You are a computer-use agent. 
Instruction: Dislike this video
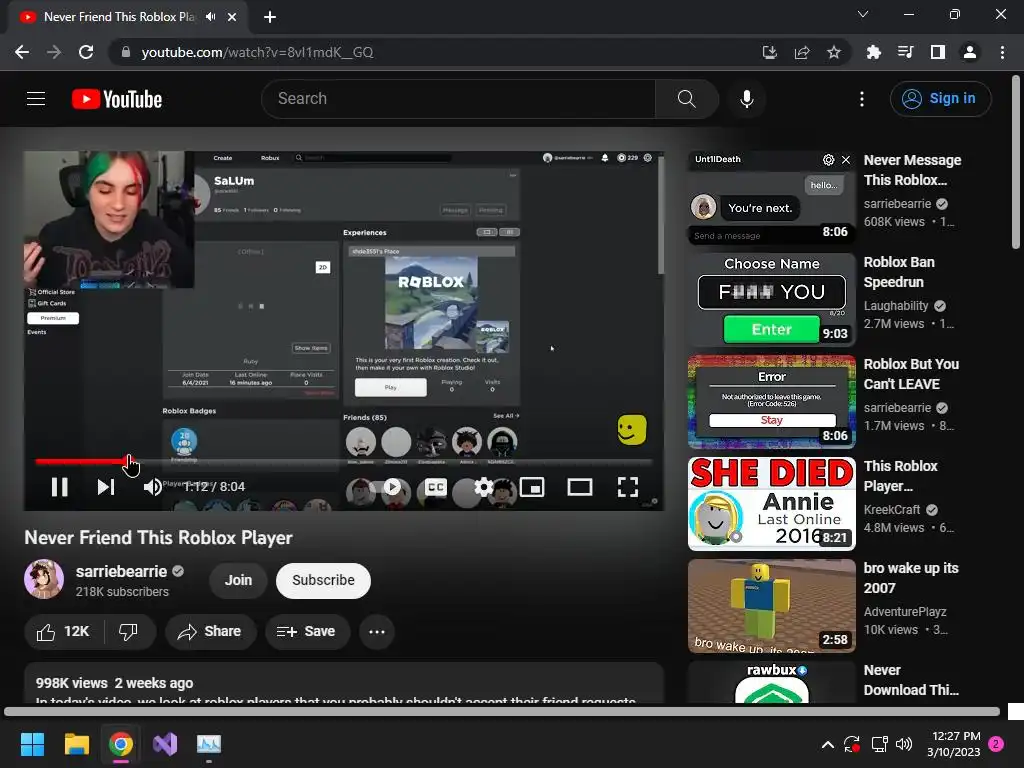[129, 632]
